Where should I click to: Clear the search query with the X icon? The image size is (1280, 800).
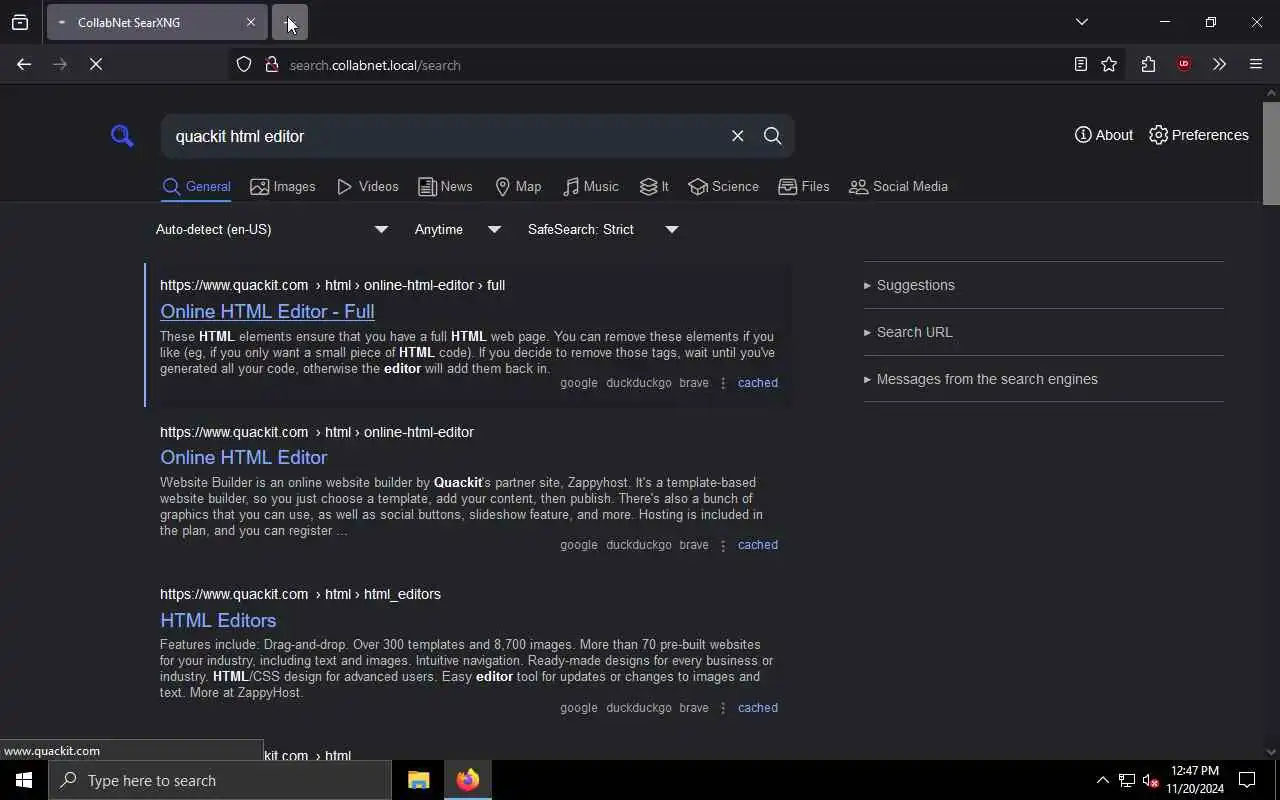tap(737, 136)
